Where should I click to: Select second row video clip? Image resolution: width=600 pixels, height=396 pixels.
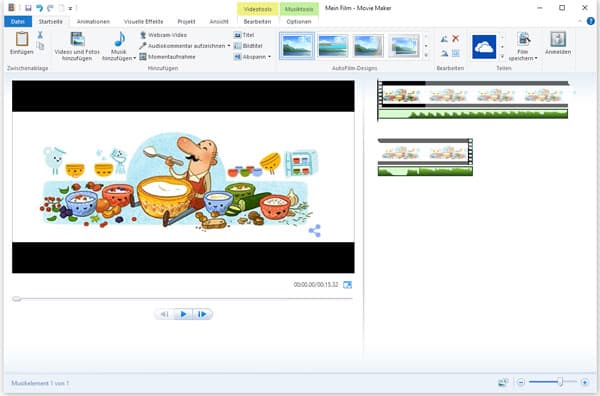point(426,152)
